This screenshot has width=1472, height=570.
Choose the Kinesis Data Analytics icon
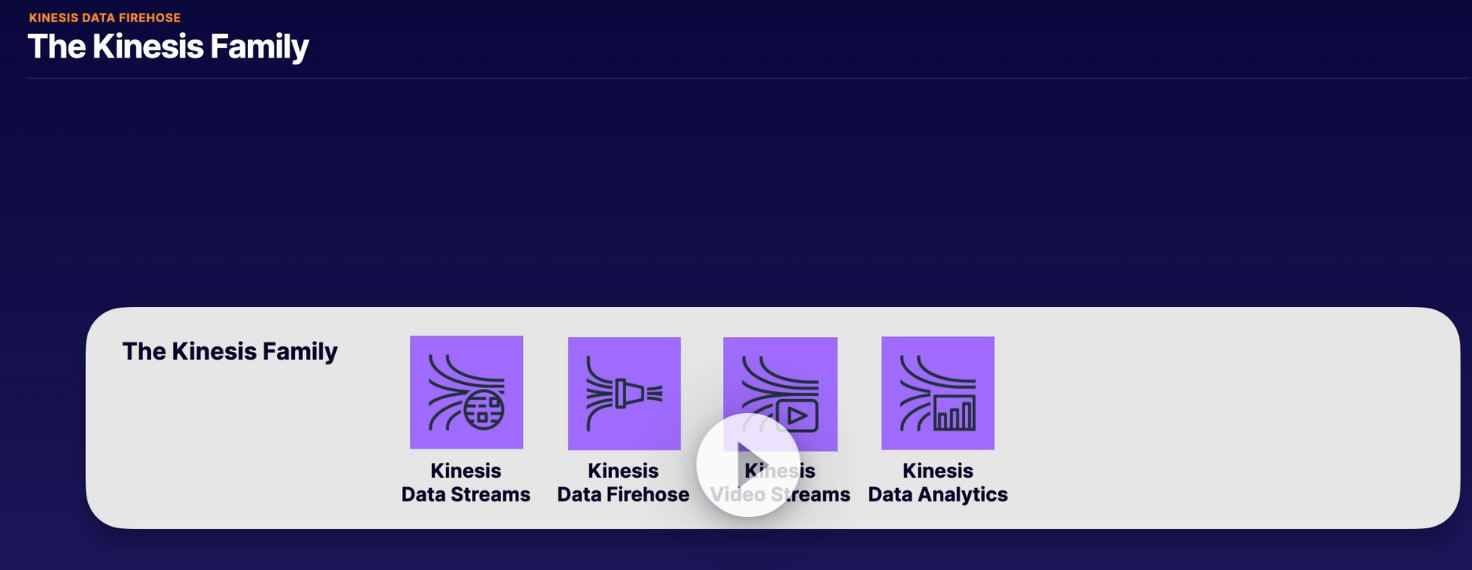pyautogui.click(x=937, y=393)
